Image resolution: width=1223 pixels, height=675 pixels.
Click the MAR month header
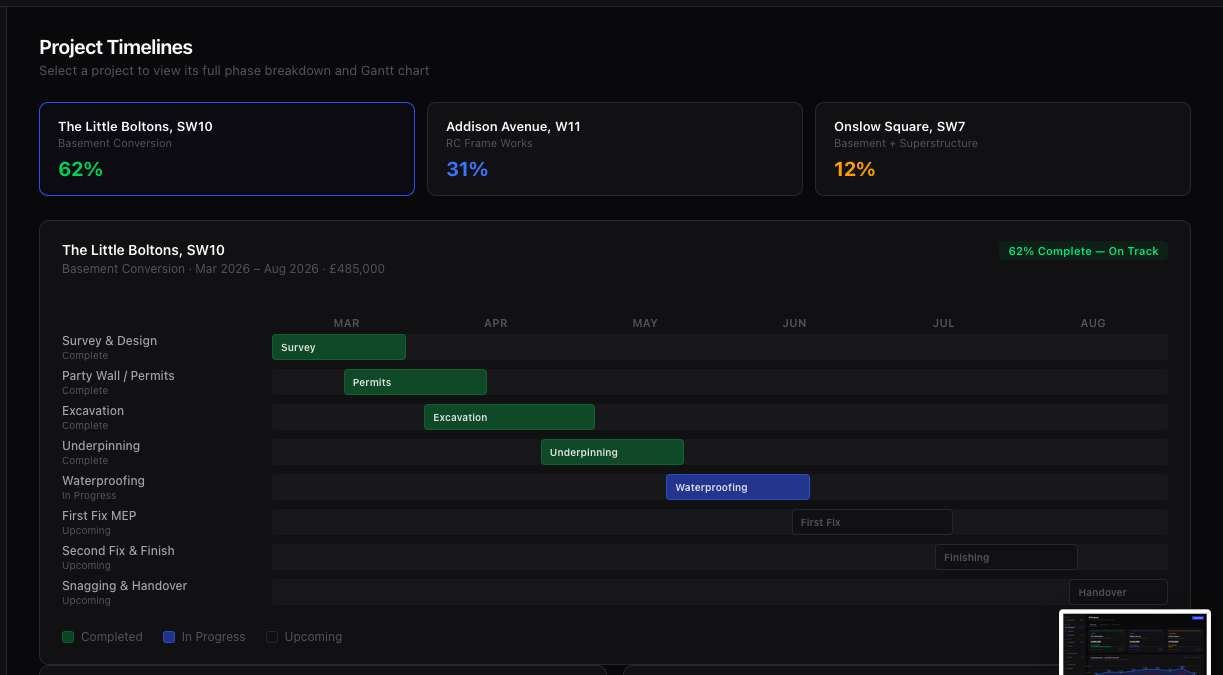click(346, 323)
